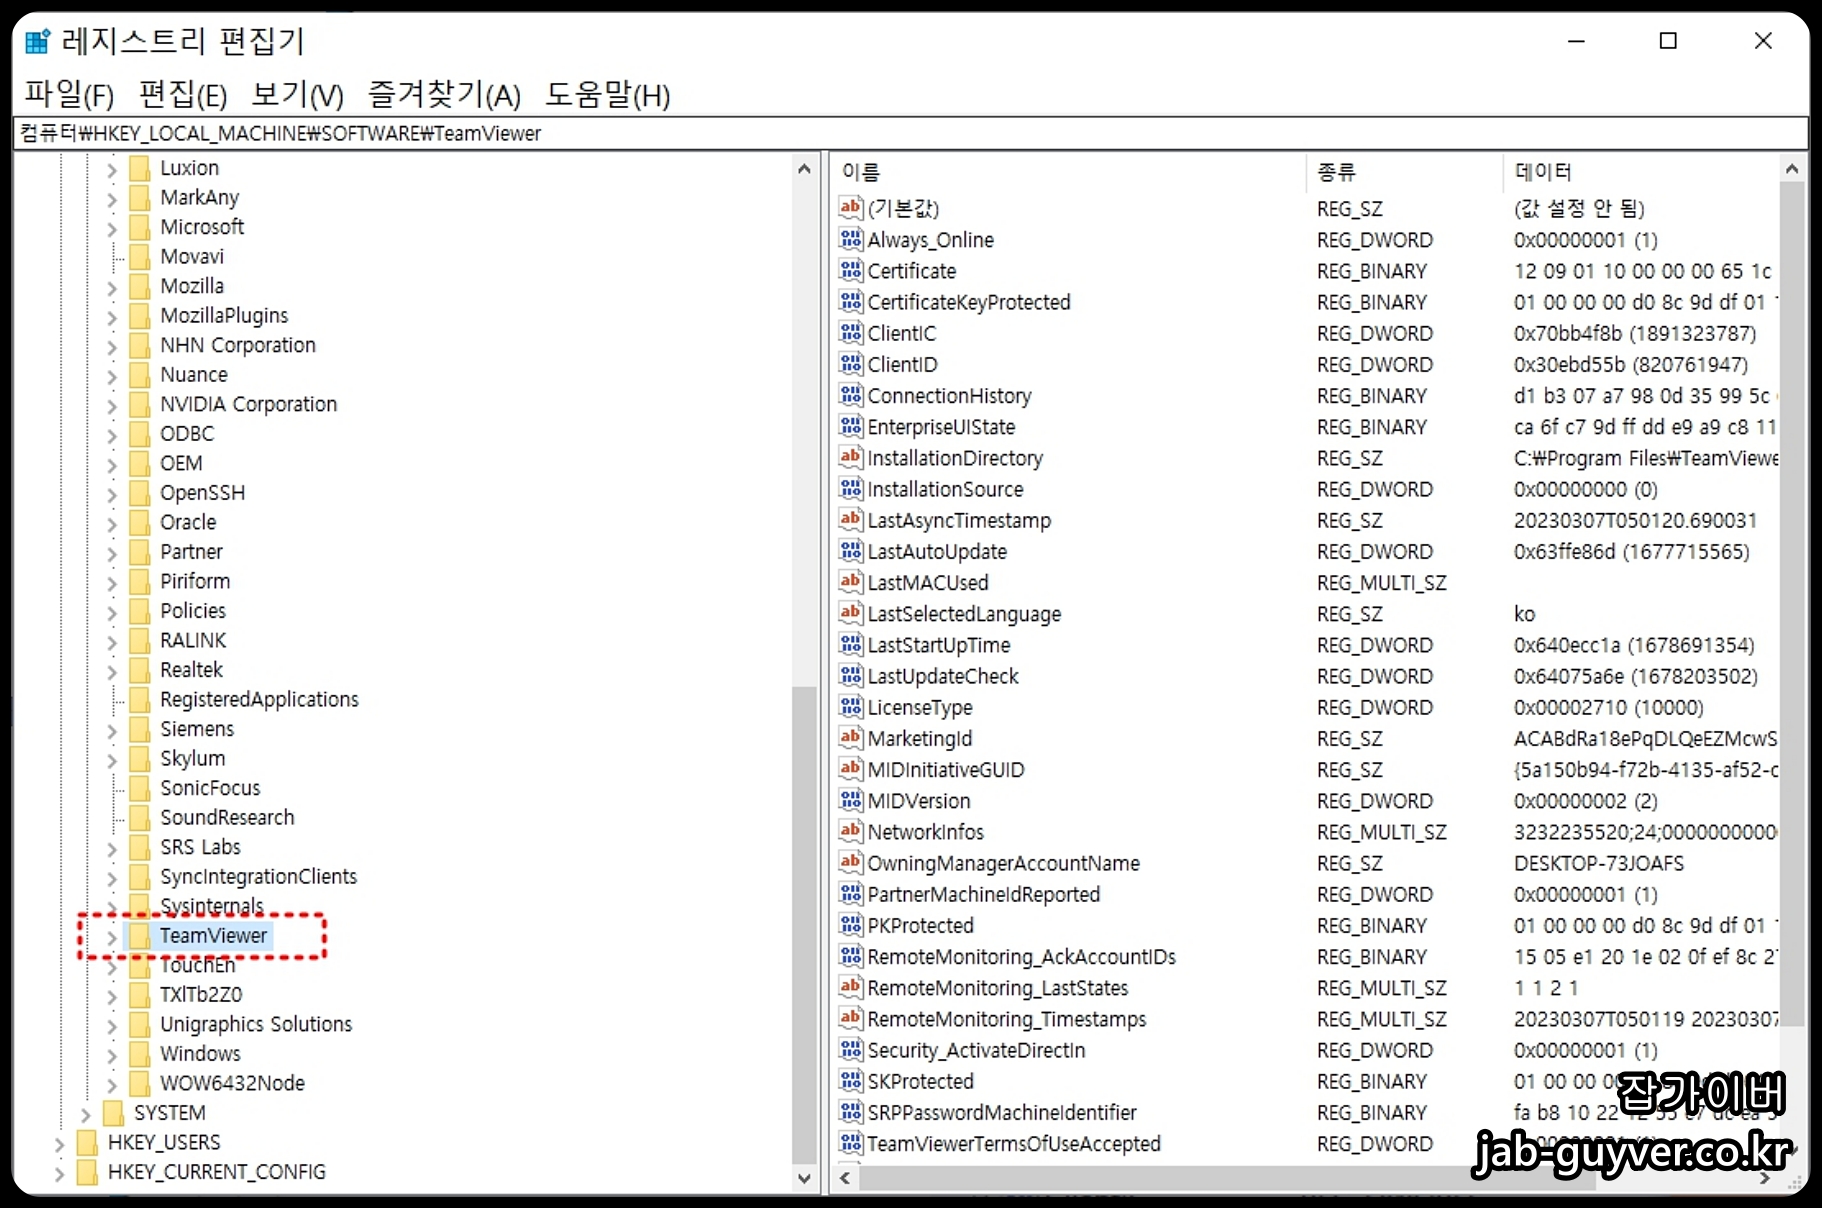
Task: Expand the Luxion key
Action: [x=112, y=169]
